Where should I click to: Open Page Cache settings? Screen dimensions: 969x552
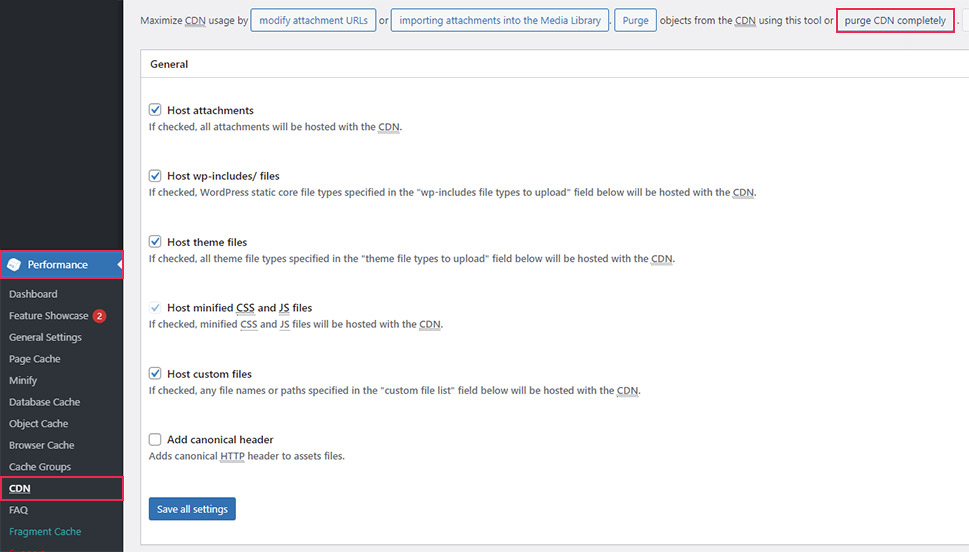(x=35, y=359)
